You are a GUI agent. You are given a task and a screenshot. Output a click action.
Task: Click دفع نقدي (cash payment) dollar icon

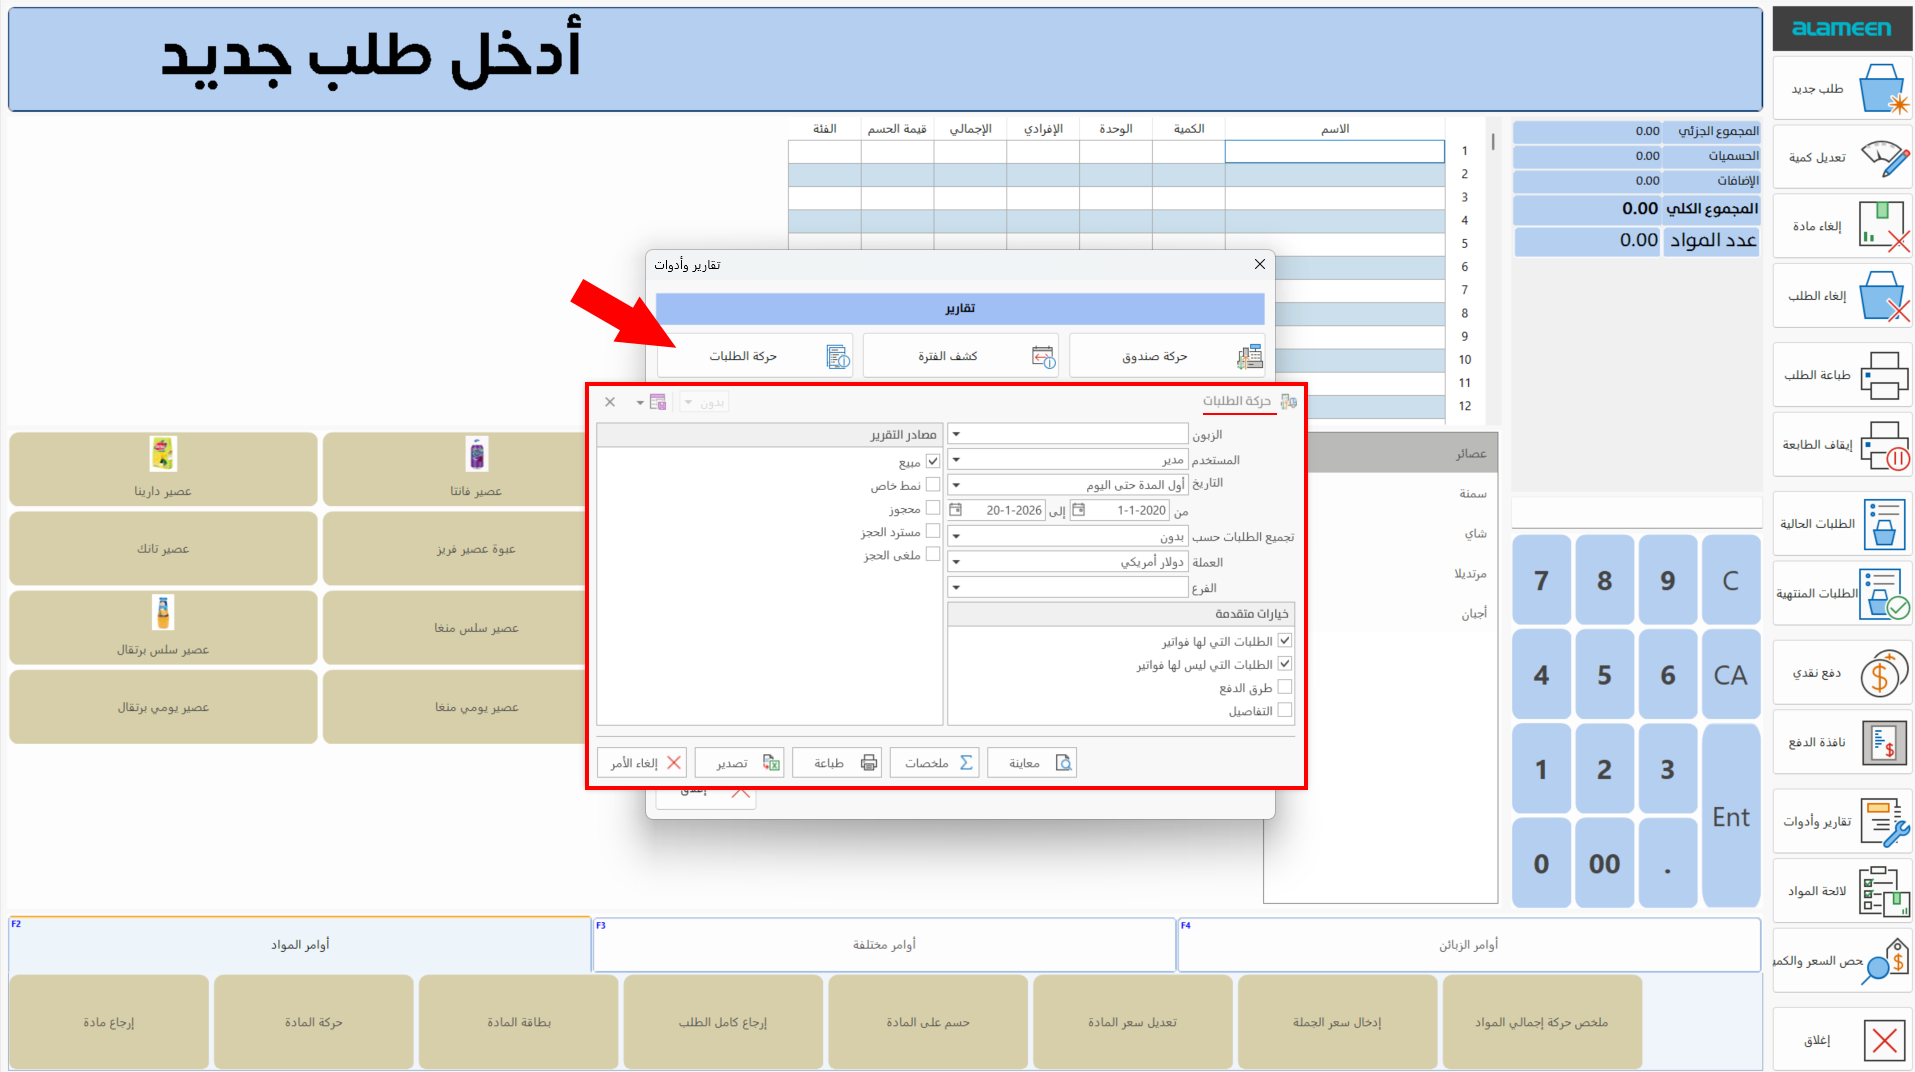pyautogui.click(x=1884, y=673)
